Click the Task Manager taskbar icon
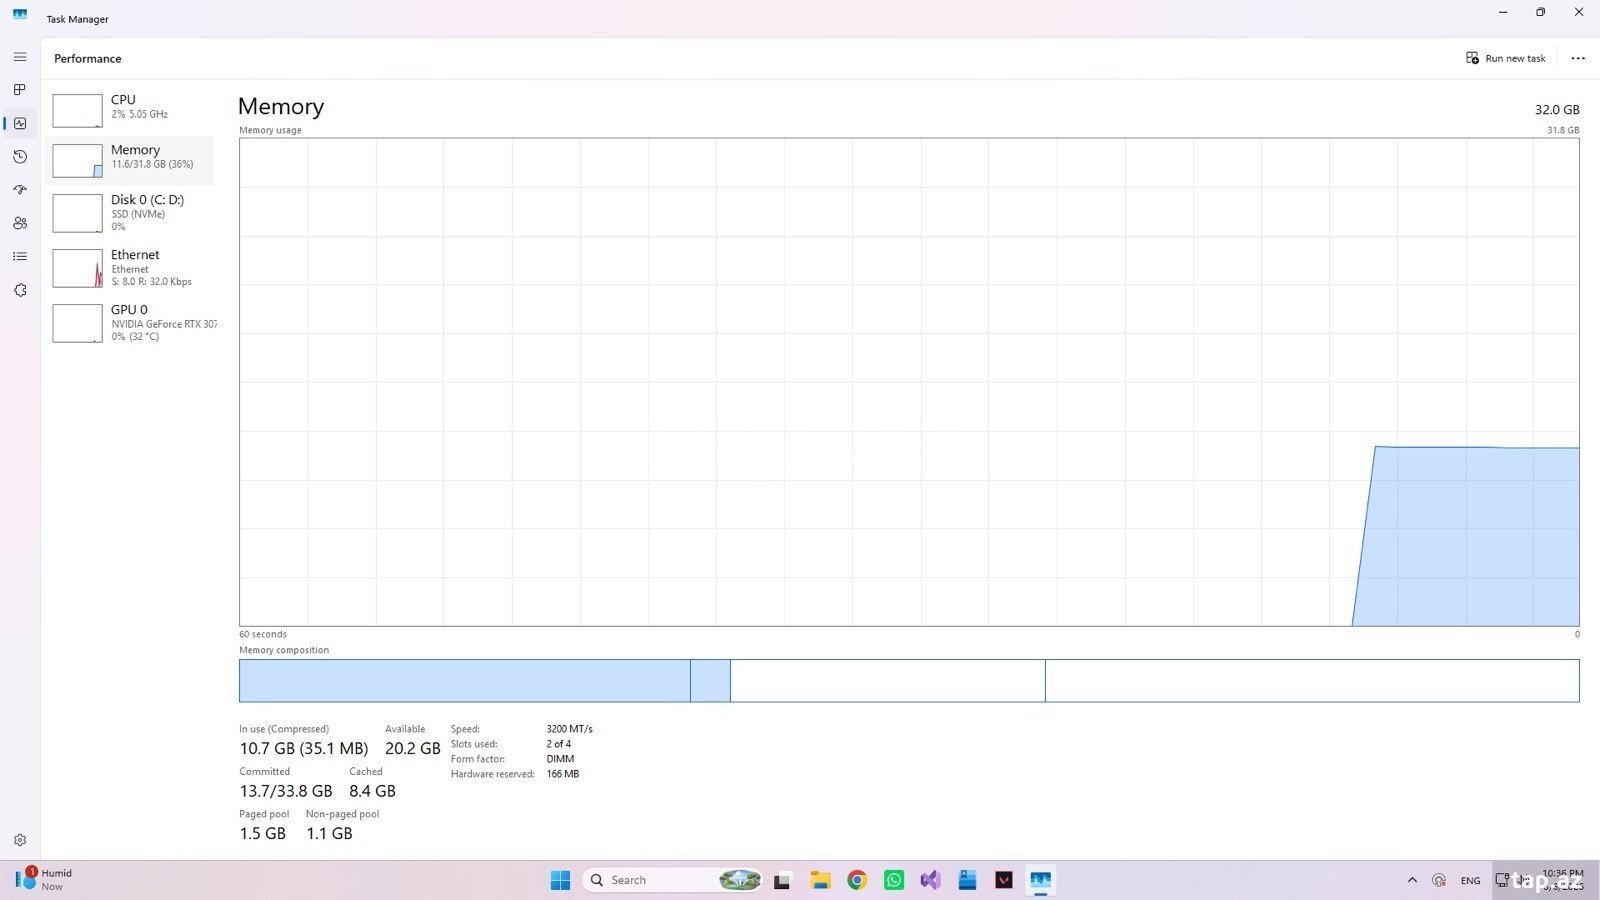The width and height of the screenshot is (1600, 900). pos(1041,880)
